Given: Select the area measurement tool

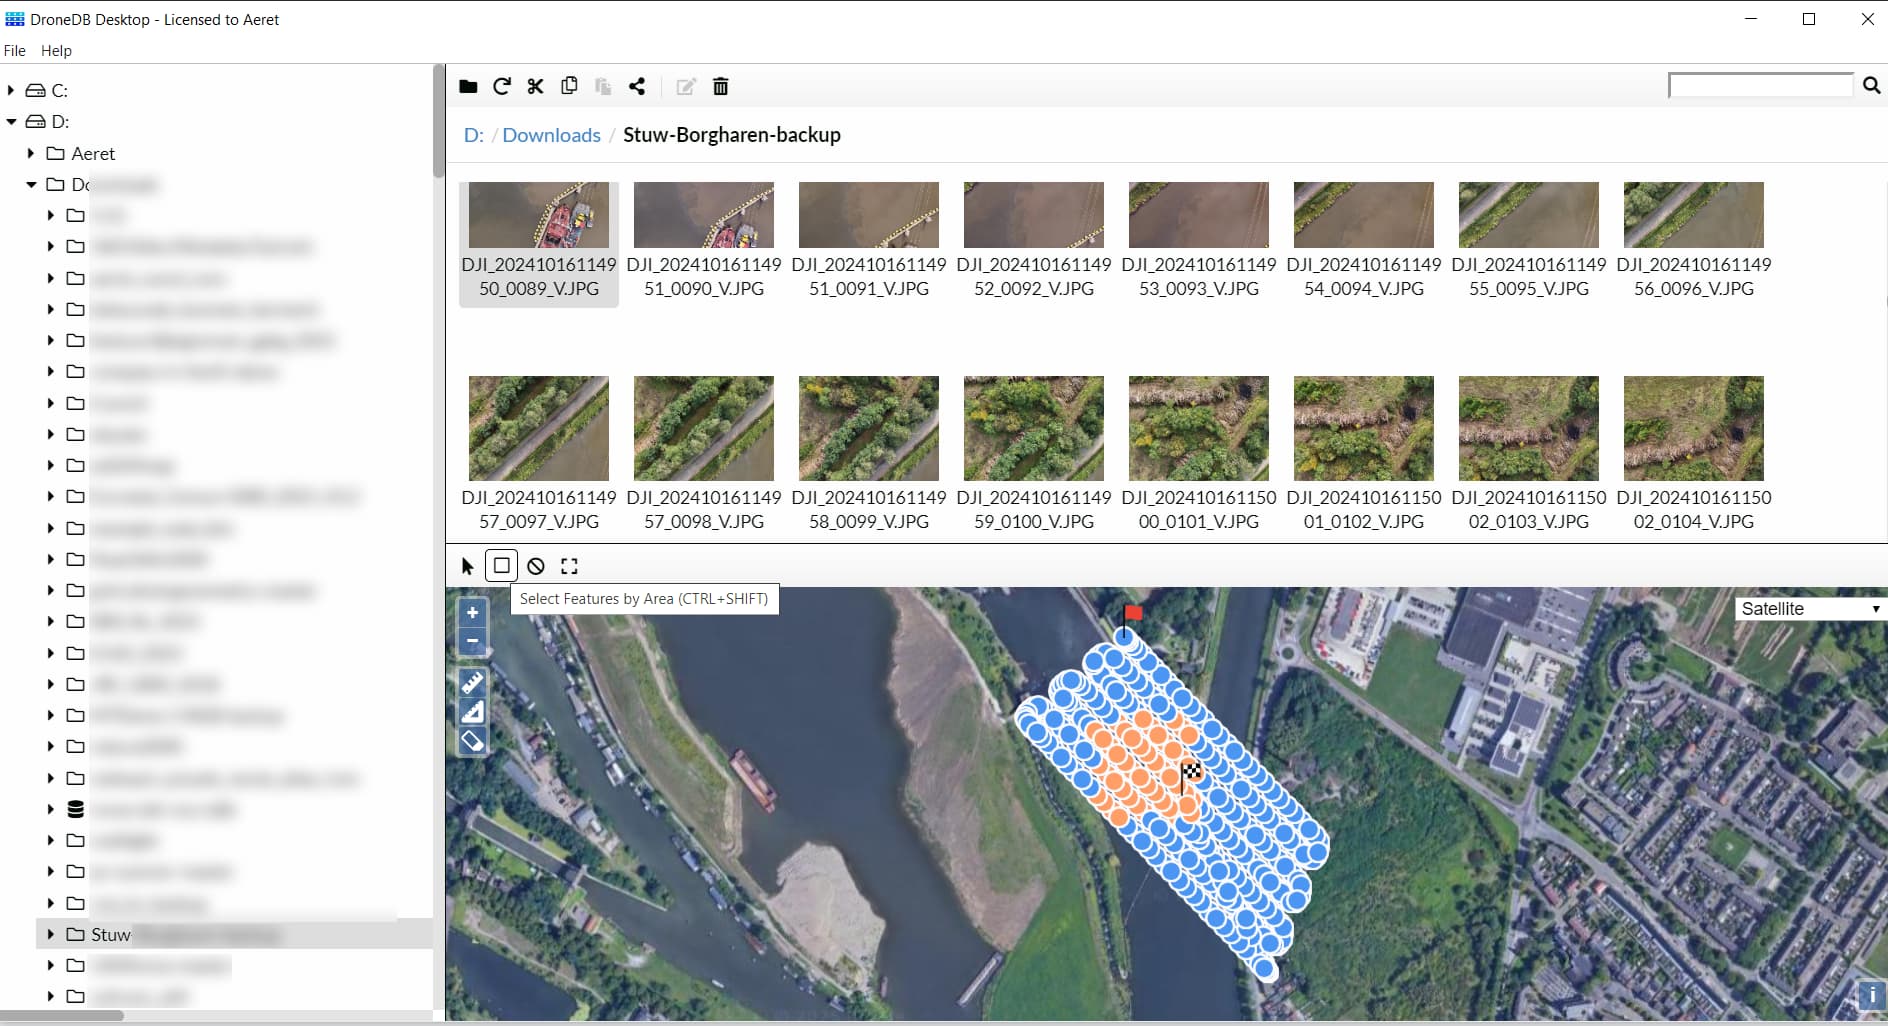Looking at the screenshot, I should click(x=472, y=711).
